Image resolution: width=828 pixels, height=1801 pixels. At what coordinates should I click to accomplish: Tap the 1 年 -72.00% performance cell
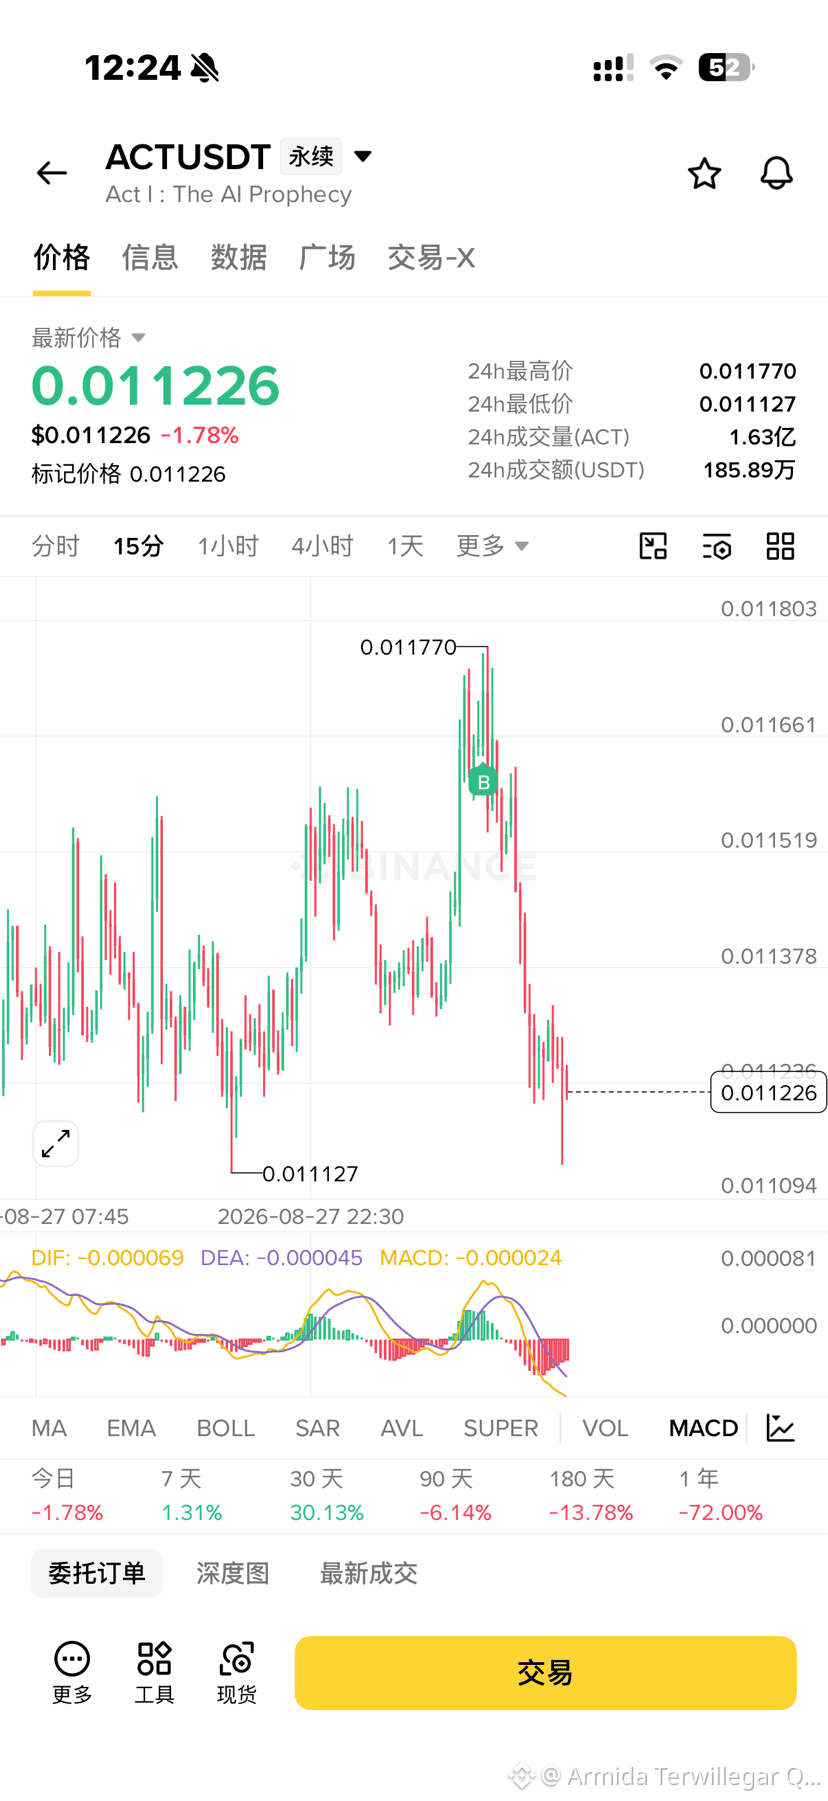[720, 1495]
